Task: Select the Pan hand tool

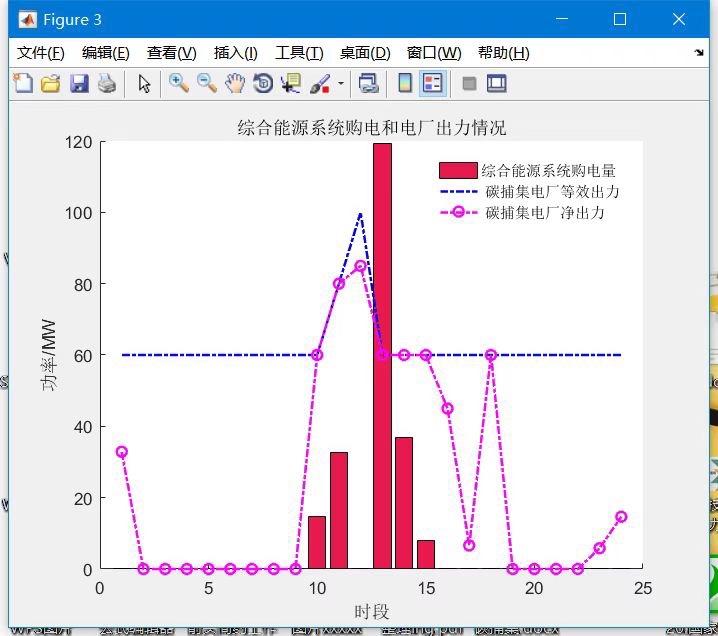Action: 235,83
